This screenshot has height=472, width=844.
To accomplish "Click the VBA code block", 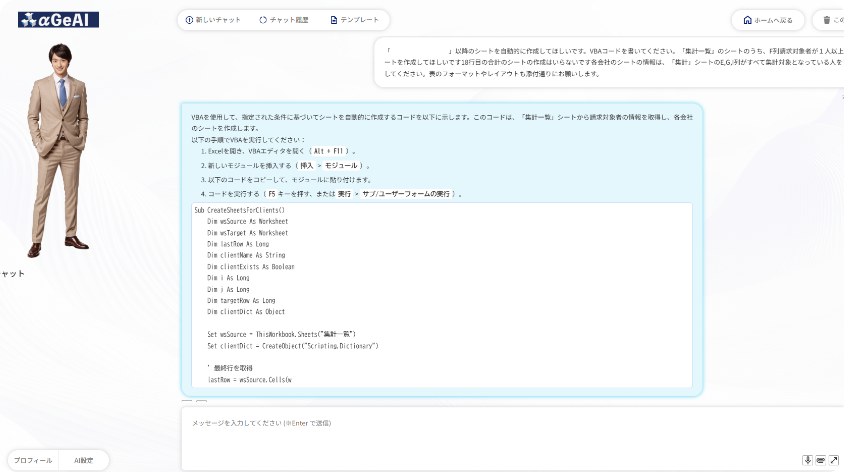I will click(x=441, y=295).
